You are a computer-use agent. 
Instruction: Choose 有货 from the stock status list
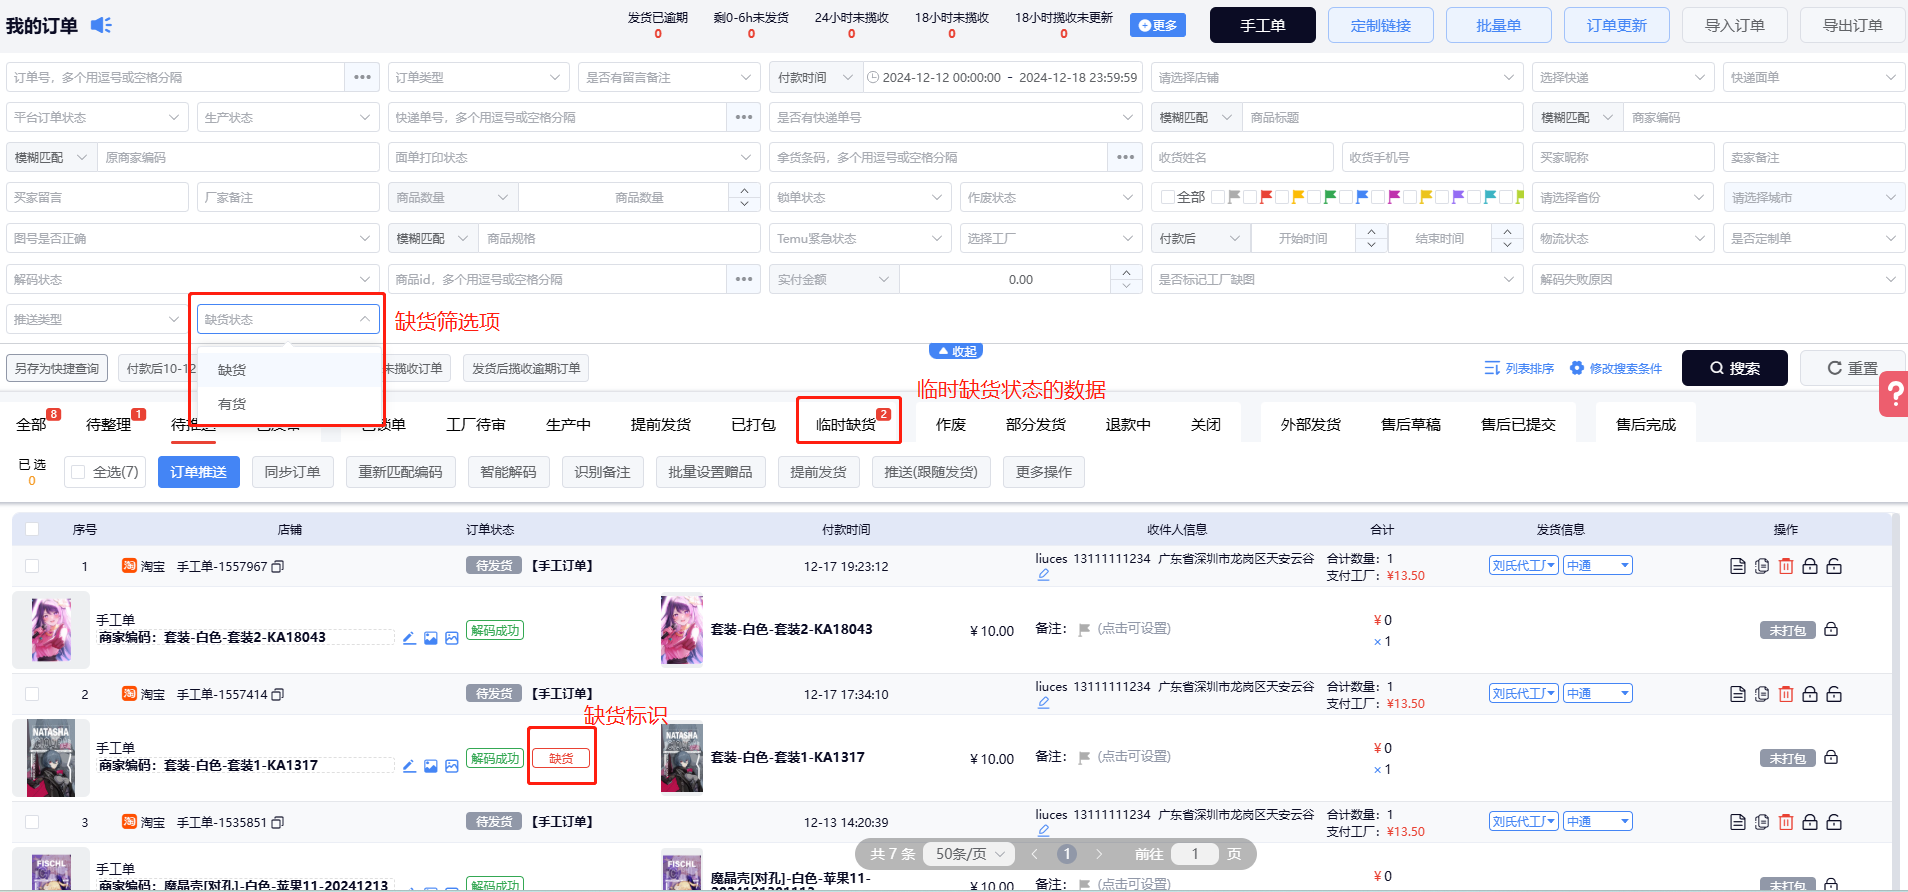(x=290, y=404)
